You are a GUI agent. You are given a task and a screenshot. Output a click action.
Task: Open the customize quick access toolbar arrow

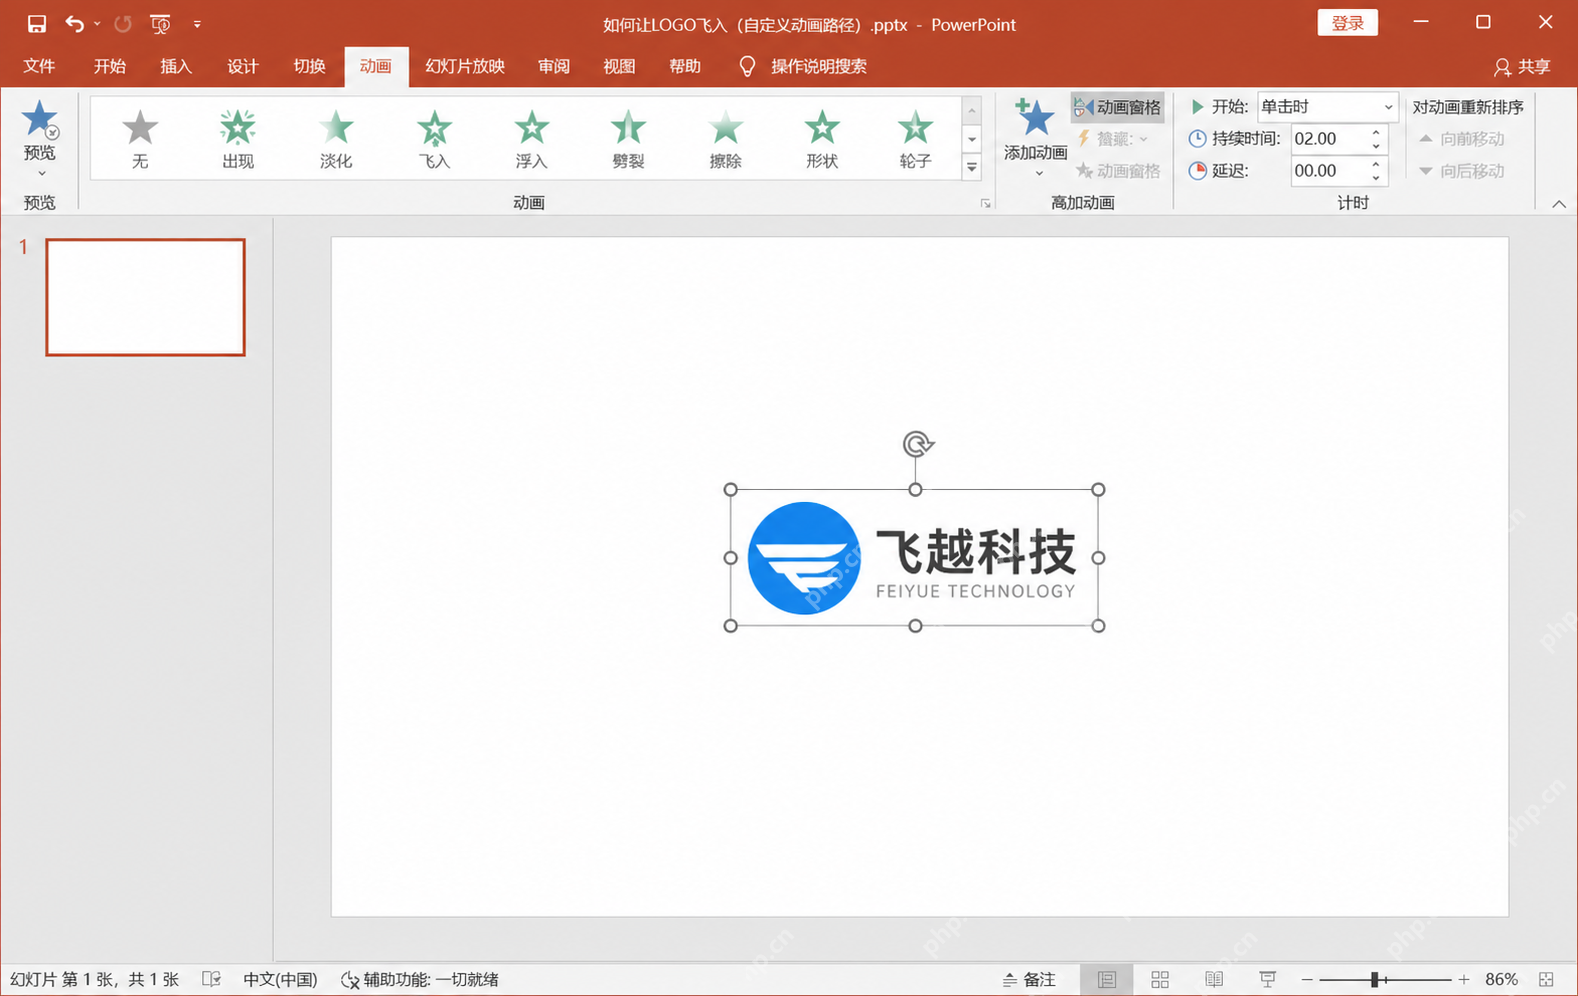point(197,24)
